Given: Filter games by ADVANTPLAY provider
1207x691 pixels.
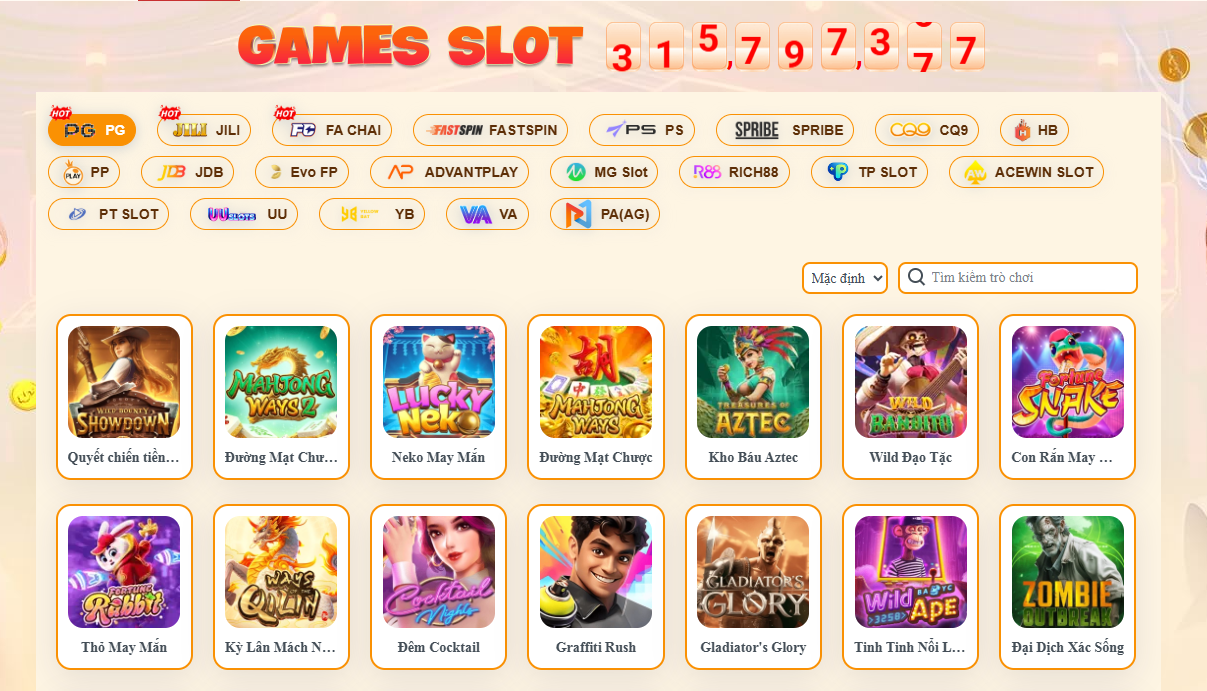Looking at the screenshot, I should point(451,172).
